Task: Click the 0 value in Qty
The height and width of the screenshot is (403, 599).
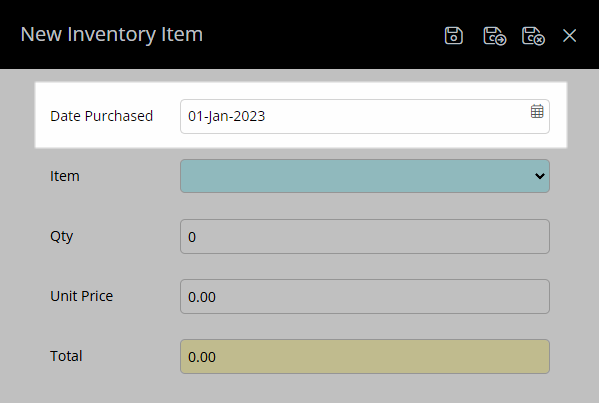Action: (192, 237)
